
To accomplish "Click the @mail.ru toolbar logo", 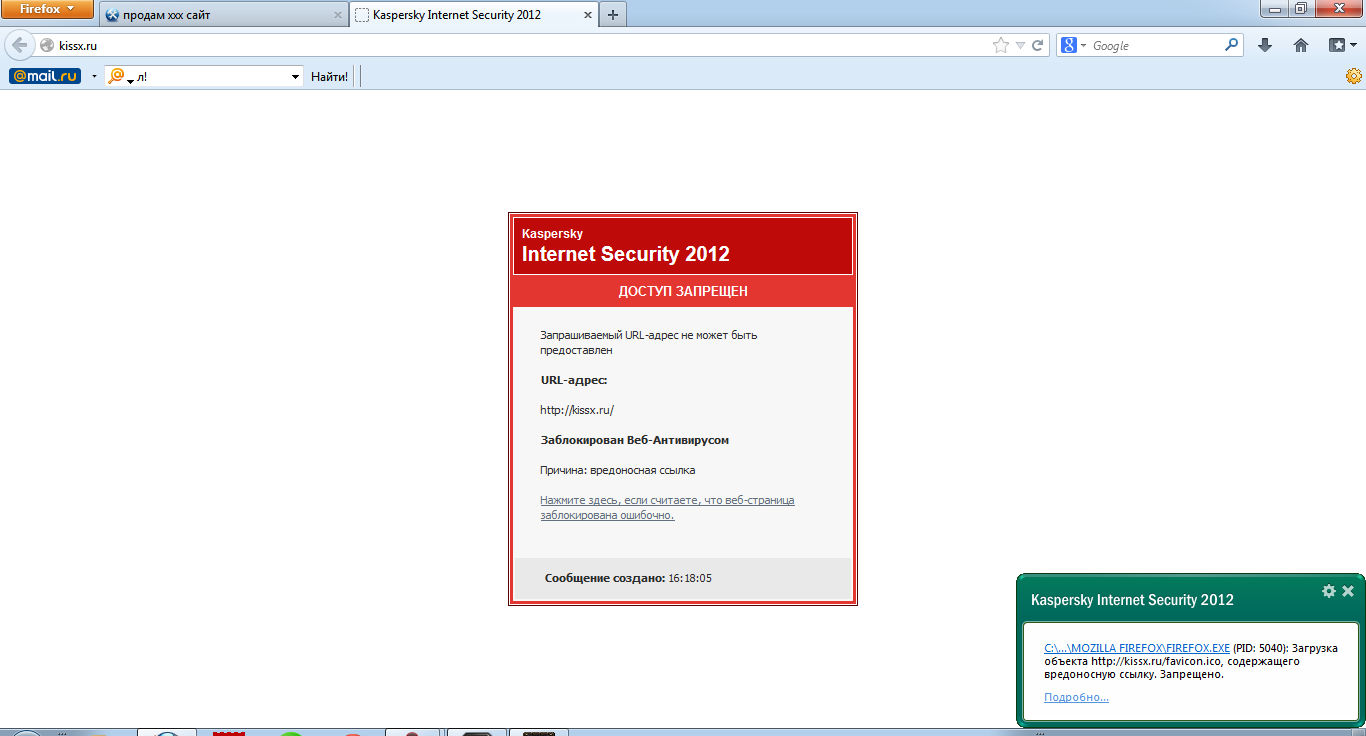I will [x=44, y=76].
